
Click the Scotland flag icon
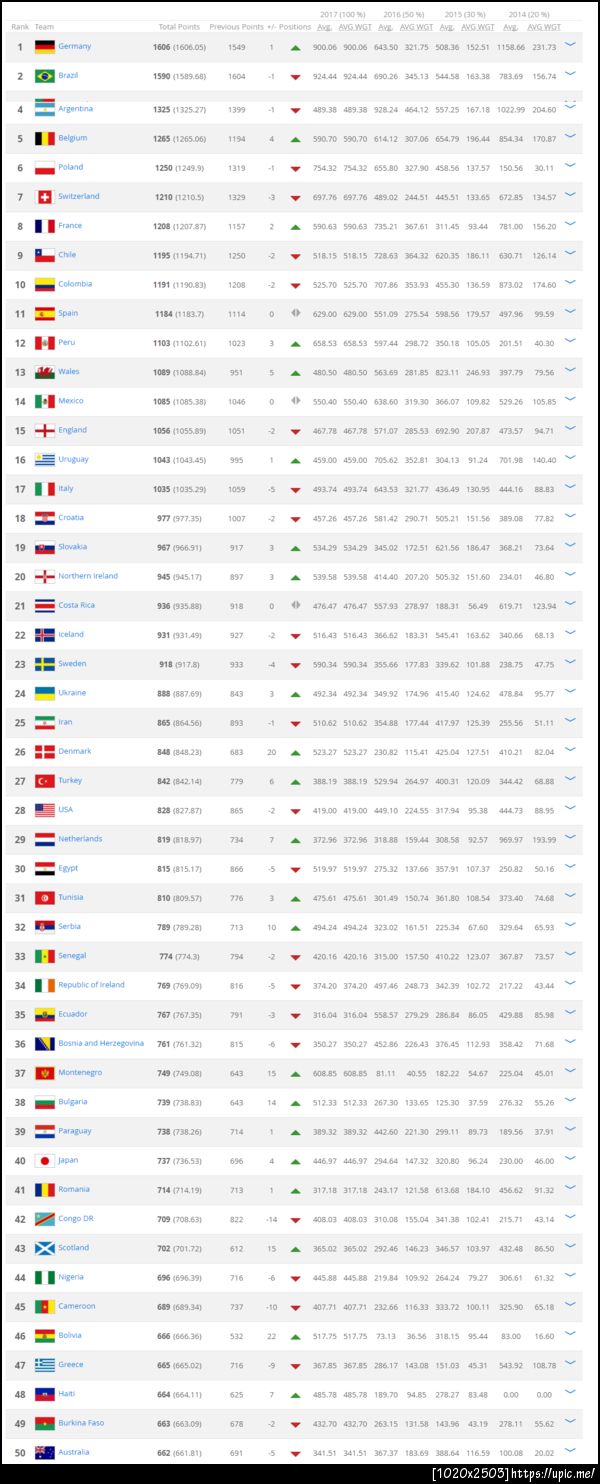tap(44, 1248)
